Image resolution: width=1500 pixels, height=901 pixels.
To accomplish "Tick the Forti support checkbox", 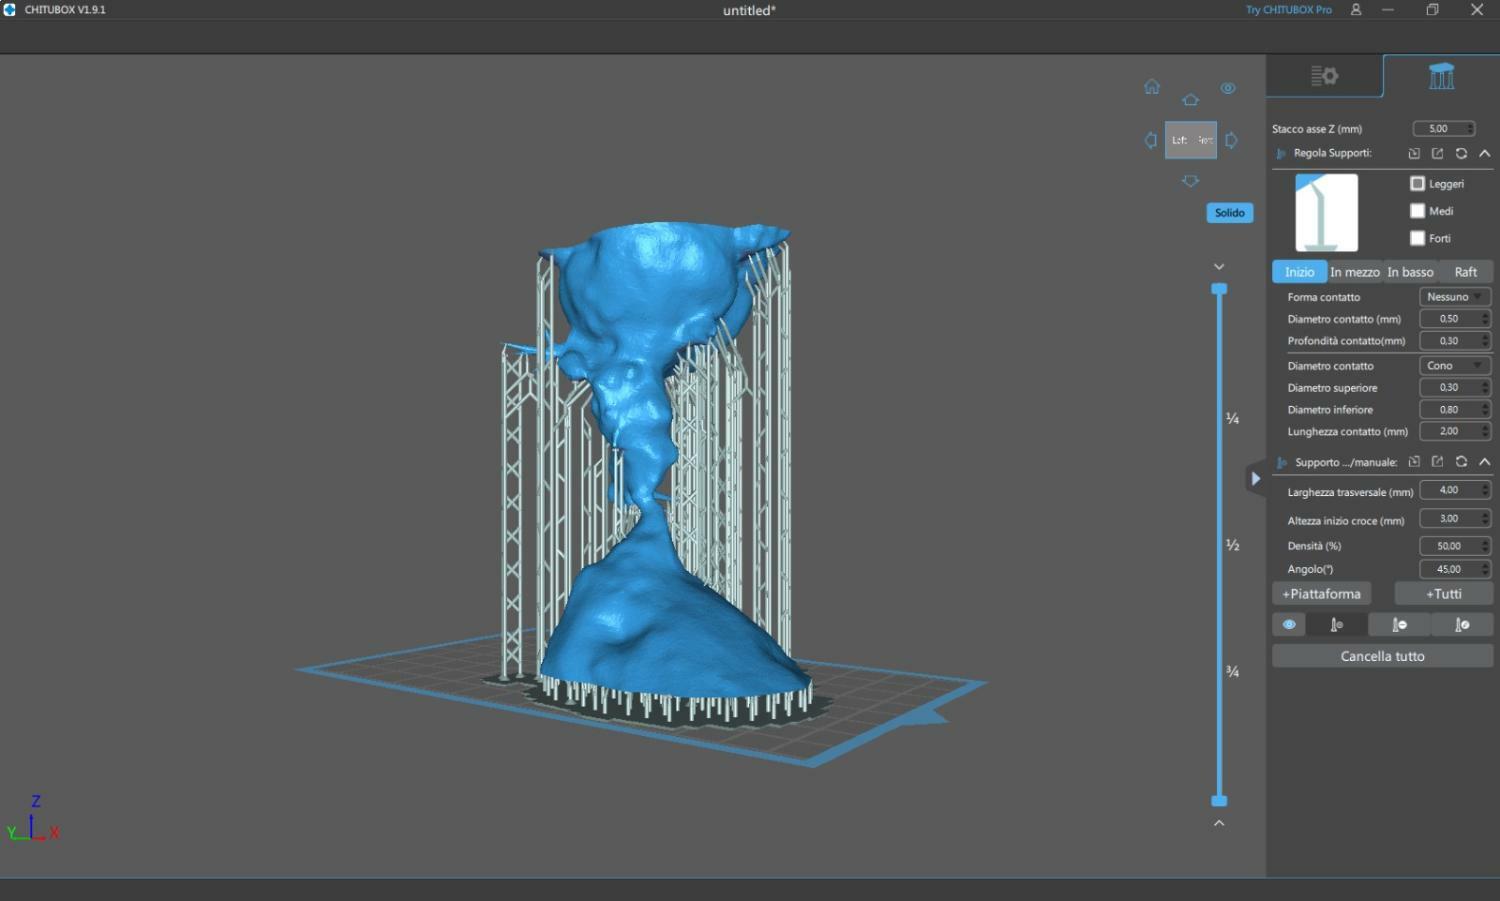I will (1417, 238).
